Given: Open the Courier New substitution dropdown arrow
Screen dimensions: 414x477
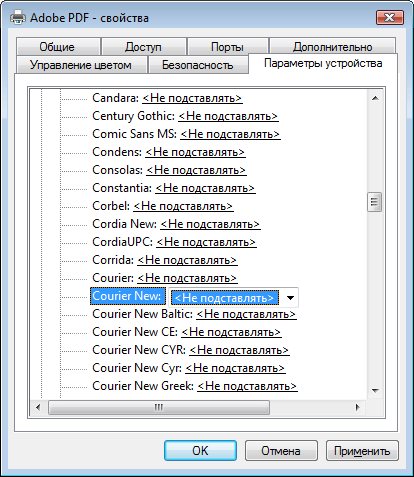Looking at the screenshot, I should tap(290, 297).
